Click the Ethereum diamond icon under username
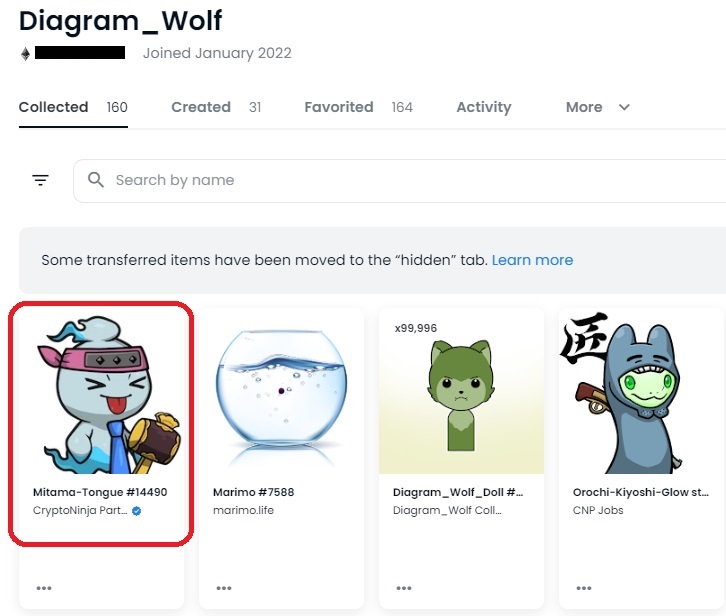The image size is (726, 616). tap(25, 54)
